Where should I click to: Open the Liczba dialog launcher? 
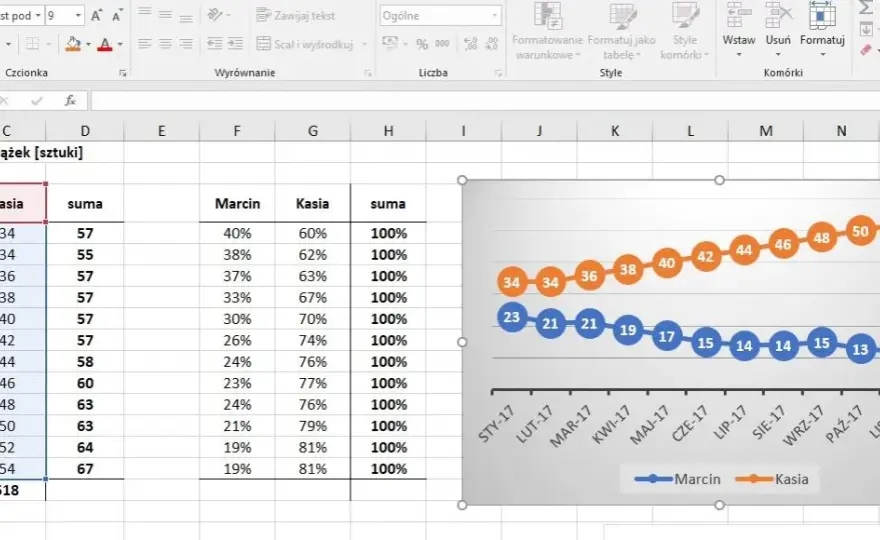pyautogui.click(x=498, y=73)
